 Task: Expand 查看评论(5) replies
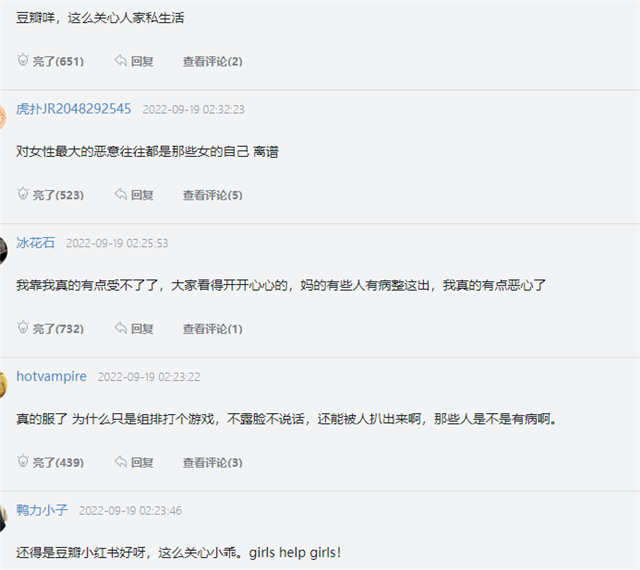[212, 195]
